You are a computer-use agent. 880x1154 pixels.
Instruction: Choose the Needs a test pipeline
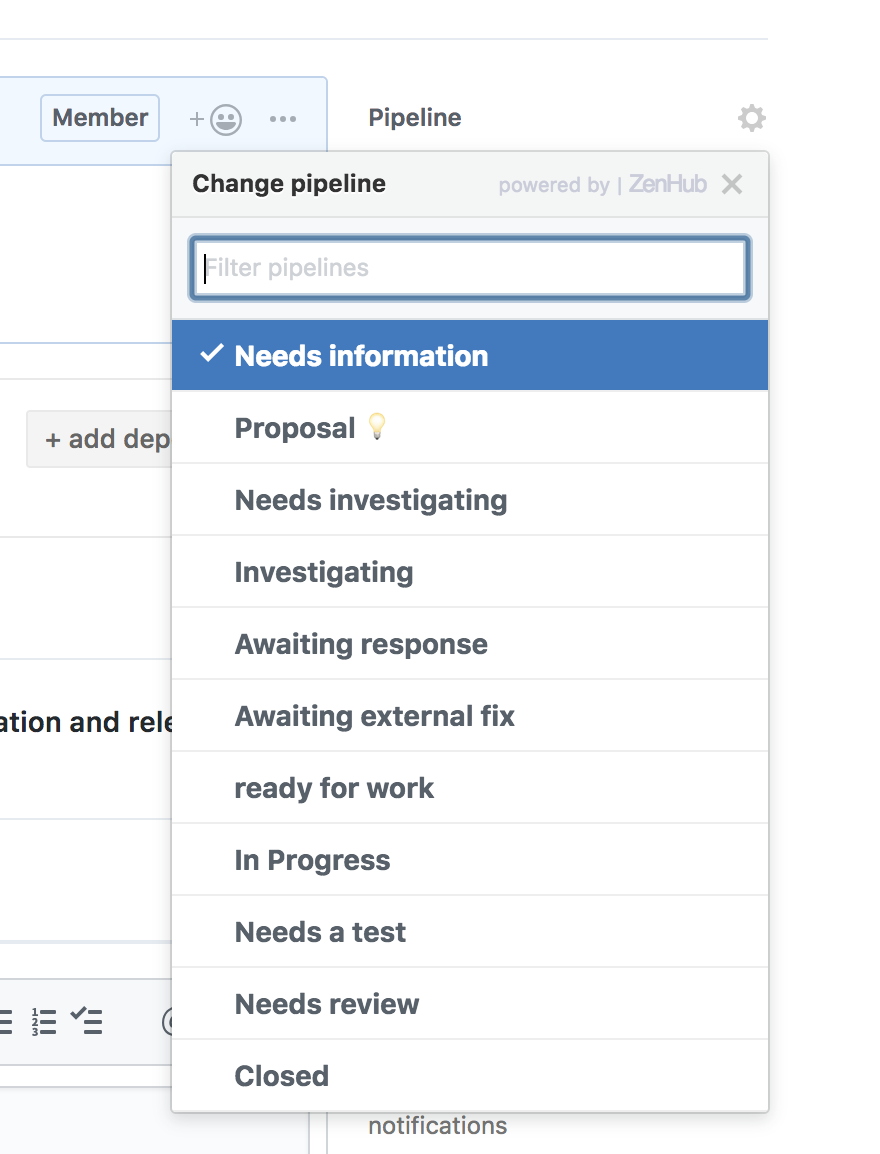[470, 932]
